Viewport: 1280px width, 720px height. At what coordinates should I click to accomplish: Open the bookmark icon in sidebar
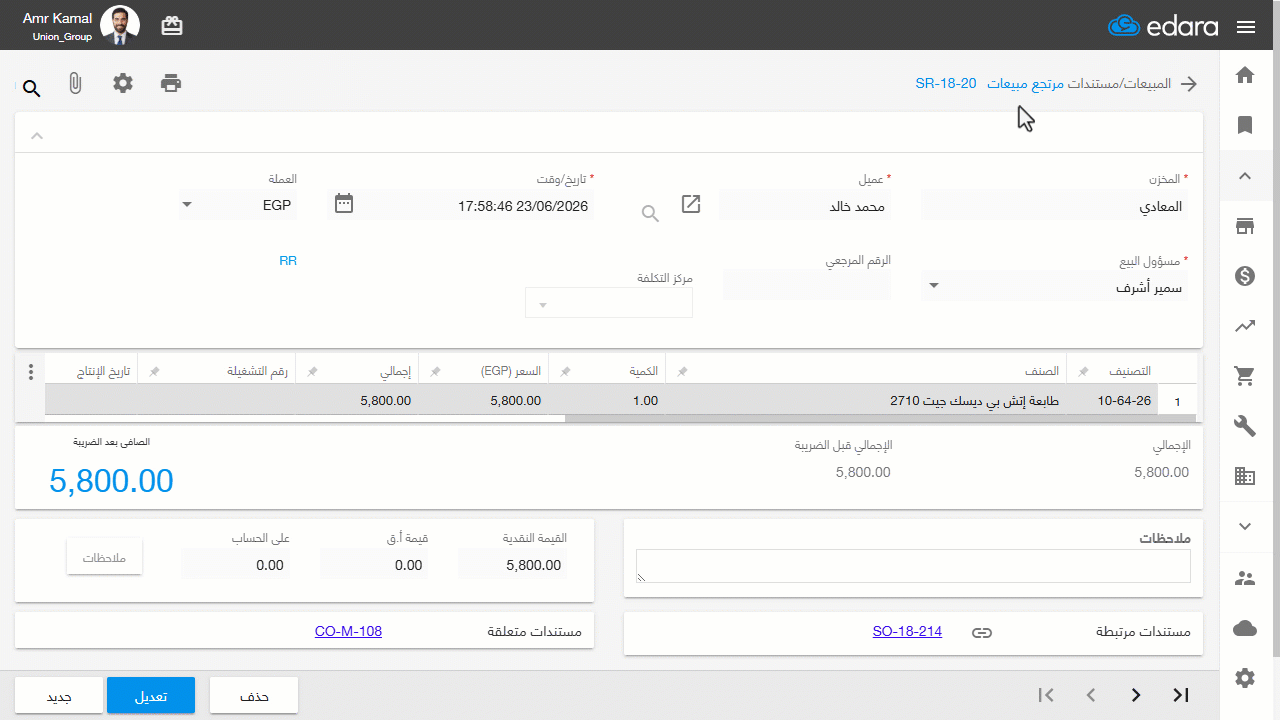coord(1245,125)
